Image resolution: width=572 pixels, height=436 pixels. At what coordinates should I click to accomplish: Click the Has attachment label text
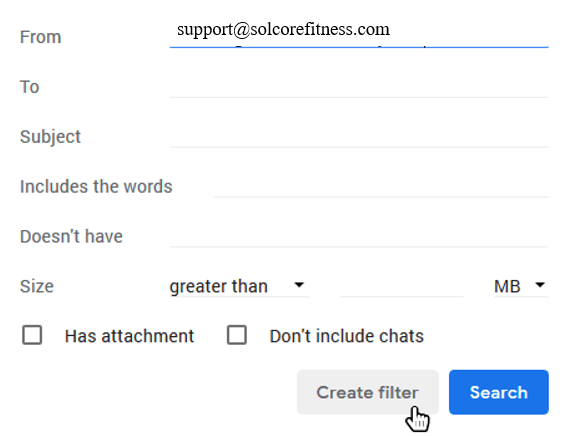[129, 336]
